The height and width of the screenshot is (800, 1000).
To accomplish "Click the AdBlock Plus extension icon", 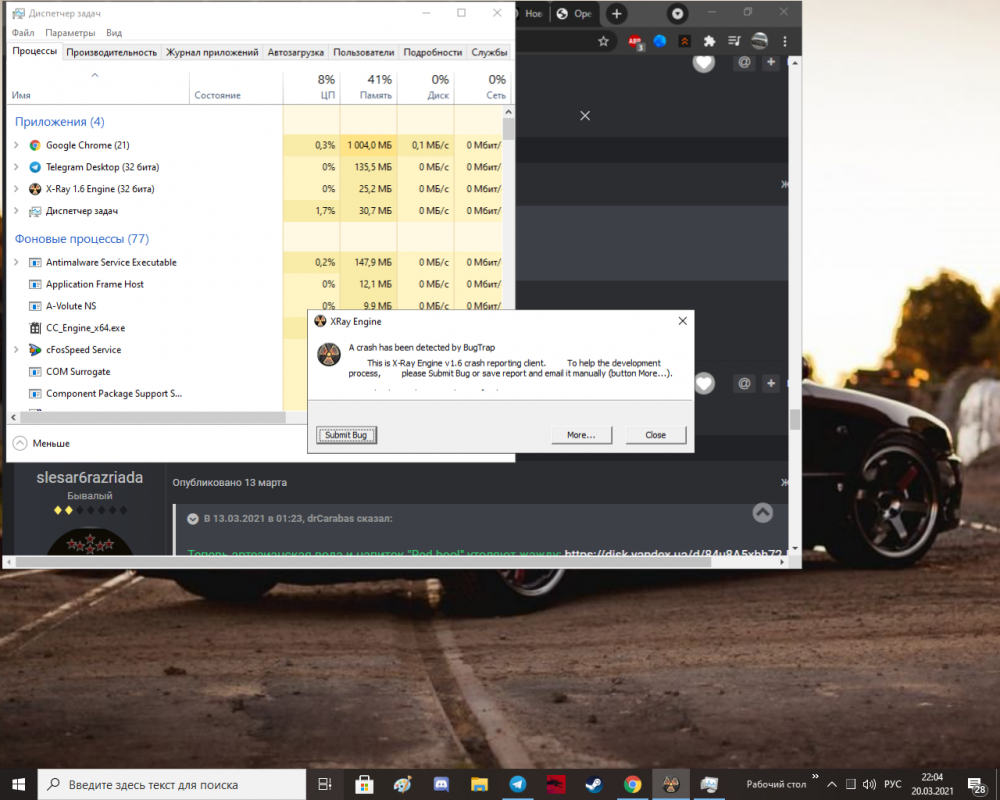I will point(635,42).
